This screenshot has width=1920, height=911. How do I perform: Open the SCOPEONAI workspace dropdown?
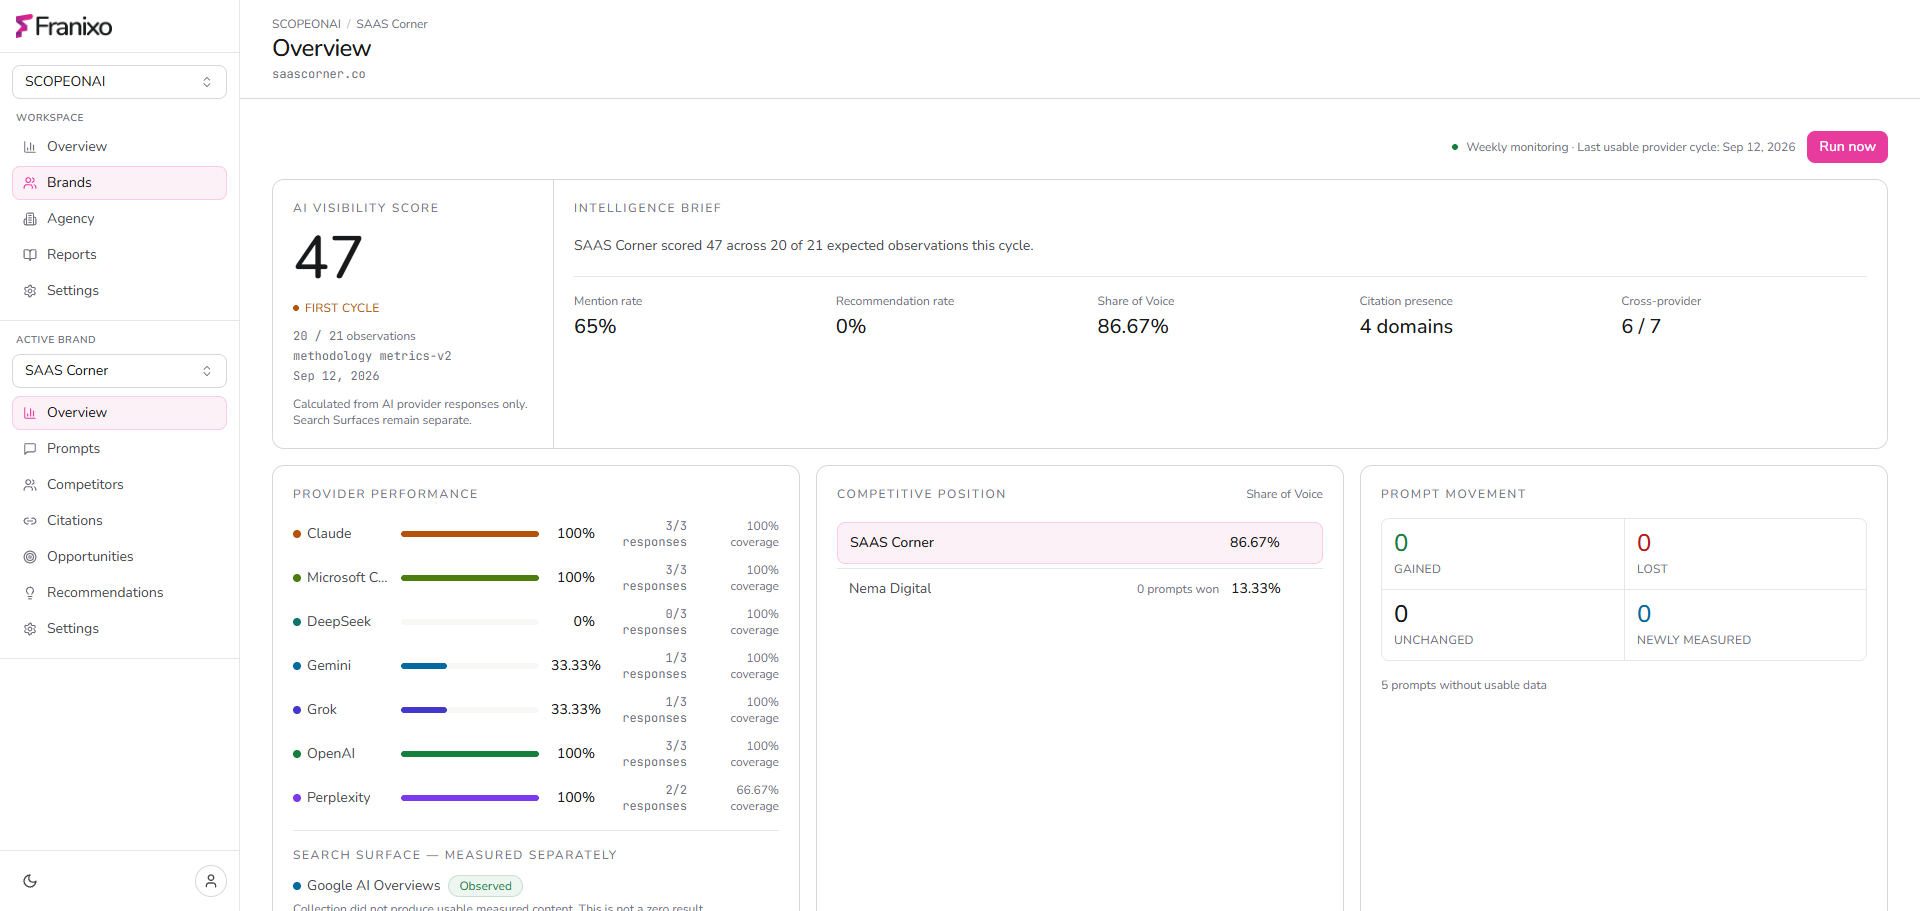tap(119, 82)
